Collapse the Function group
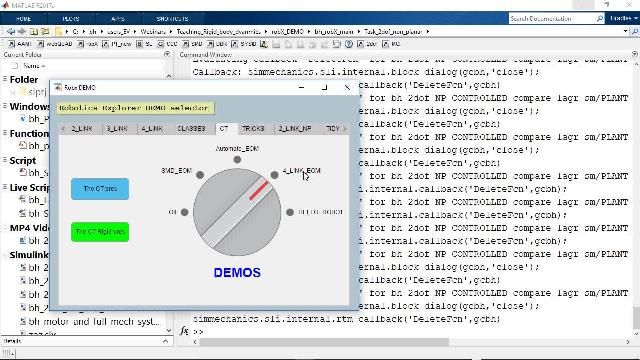Screen dimensions: 640x360 click(5, 133)
